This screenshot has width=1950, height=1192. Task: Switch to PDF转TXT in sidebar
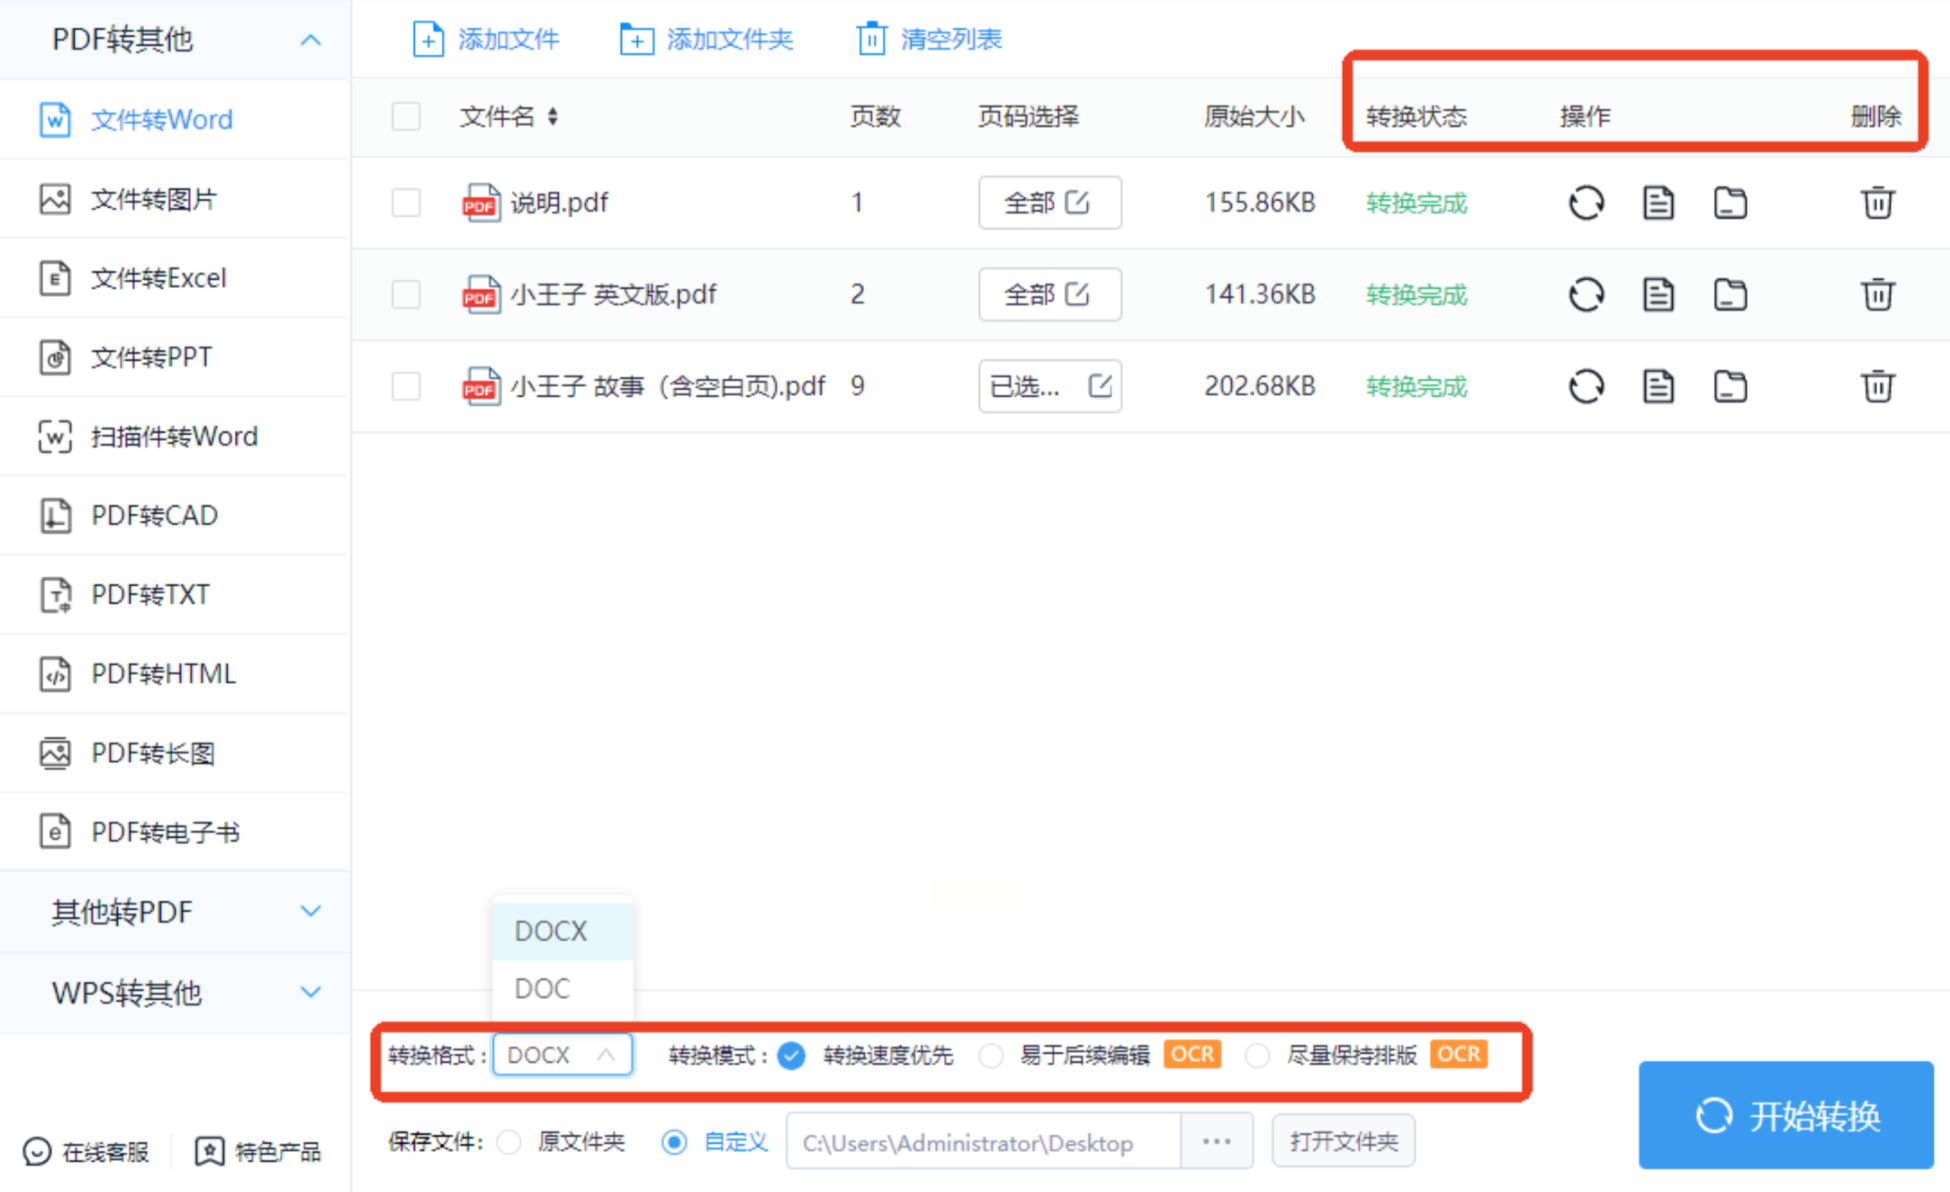click(150, 595)
